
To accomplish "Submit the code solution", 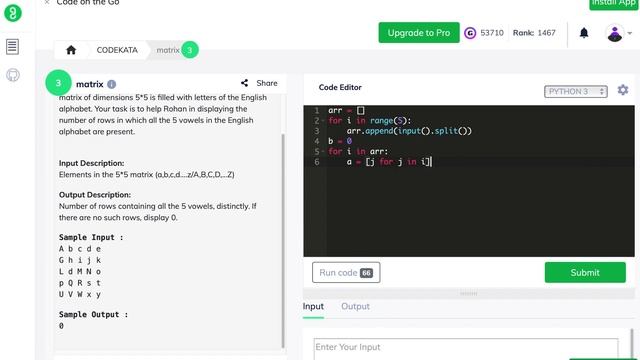I will [585, 272].
